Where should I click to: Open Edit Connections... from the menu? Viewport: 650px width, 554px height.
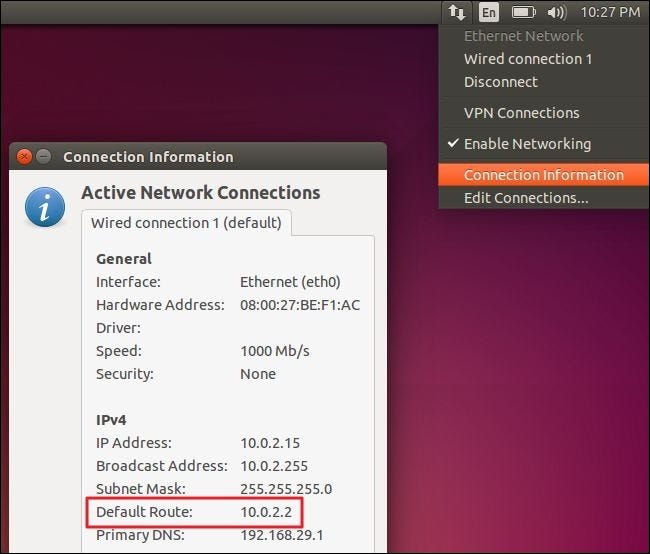pos(525,198)
